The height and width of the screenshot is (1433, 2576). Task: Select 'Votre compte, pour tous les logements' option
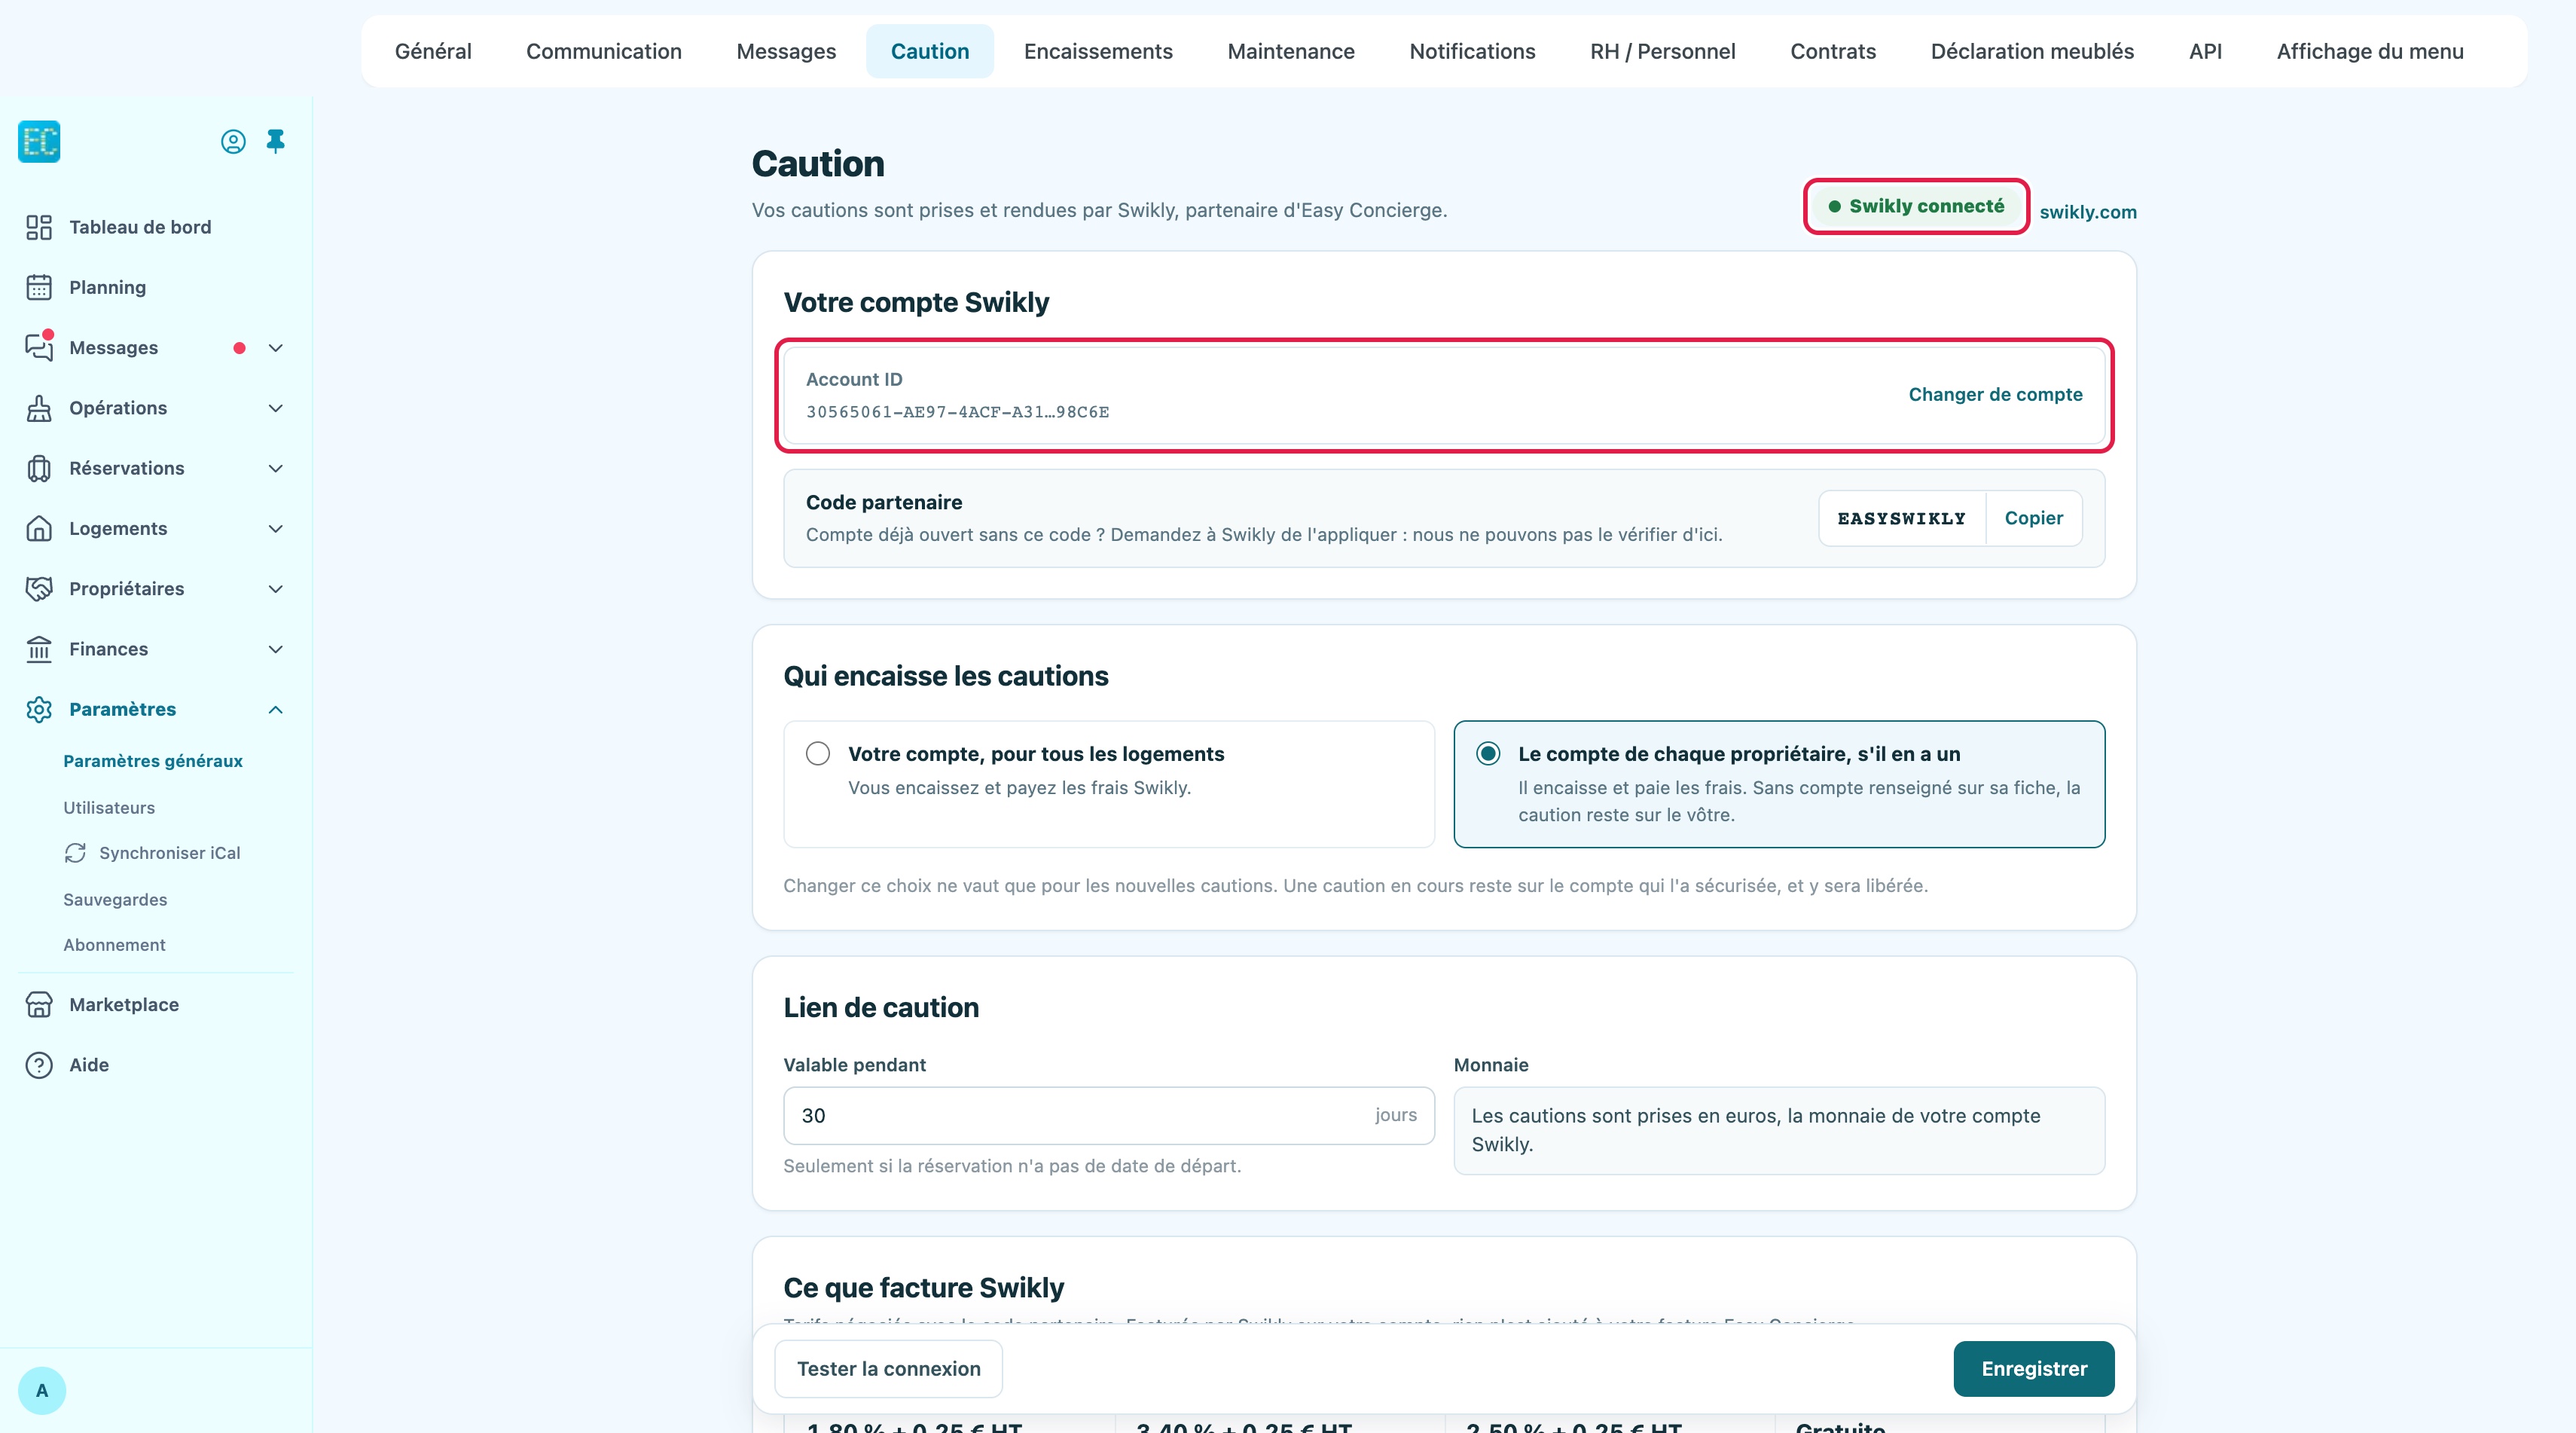click(1109, 784)
